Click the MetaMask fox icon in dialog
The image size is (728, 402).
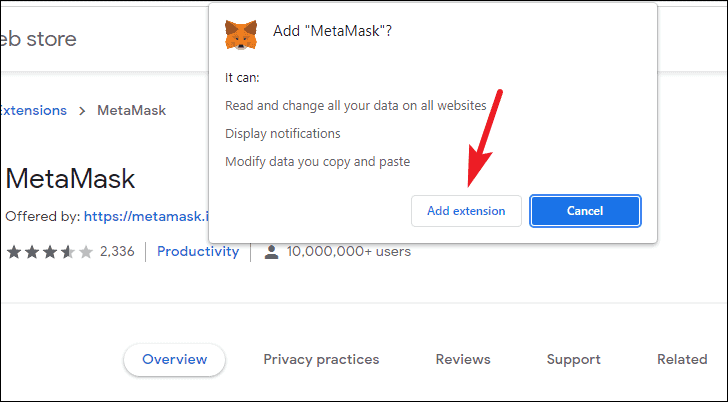pyautogui.click(x=240, y=34)
